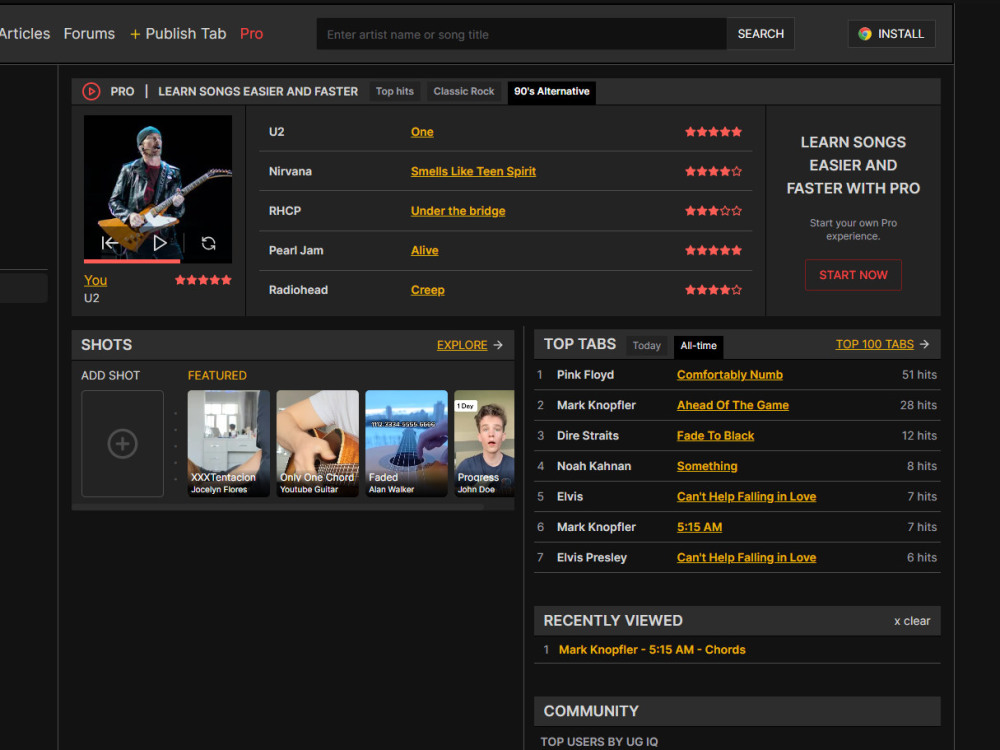Click the star rating for Pearl Jam row
The height and width of the screenshot is (750, 1000).
coord(713,251)
